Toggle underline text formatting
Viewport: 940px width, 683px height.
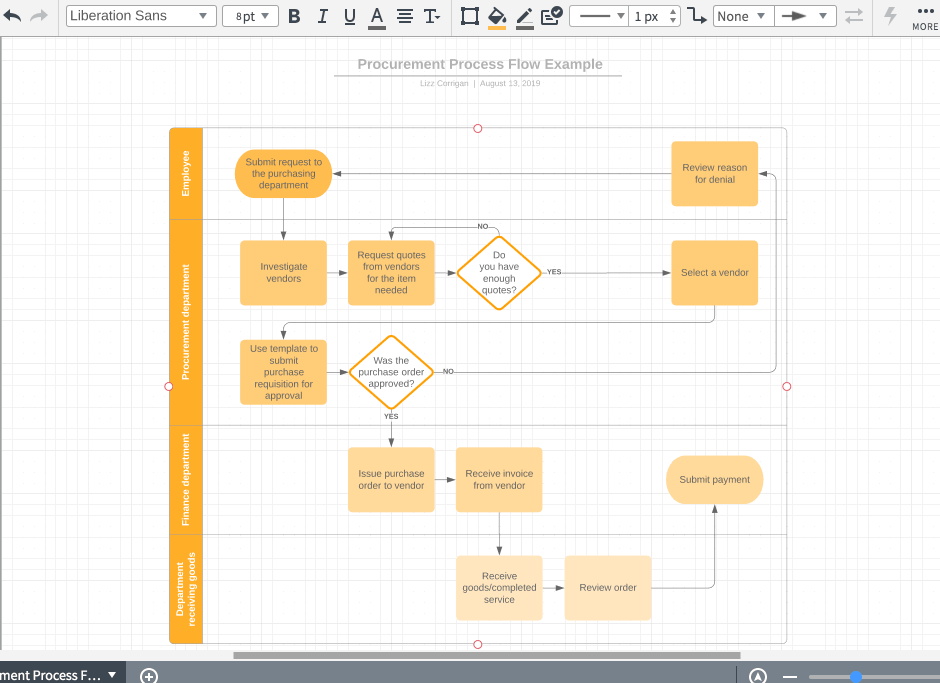(x=349, y=16)
